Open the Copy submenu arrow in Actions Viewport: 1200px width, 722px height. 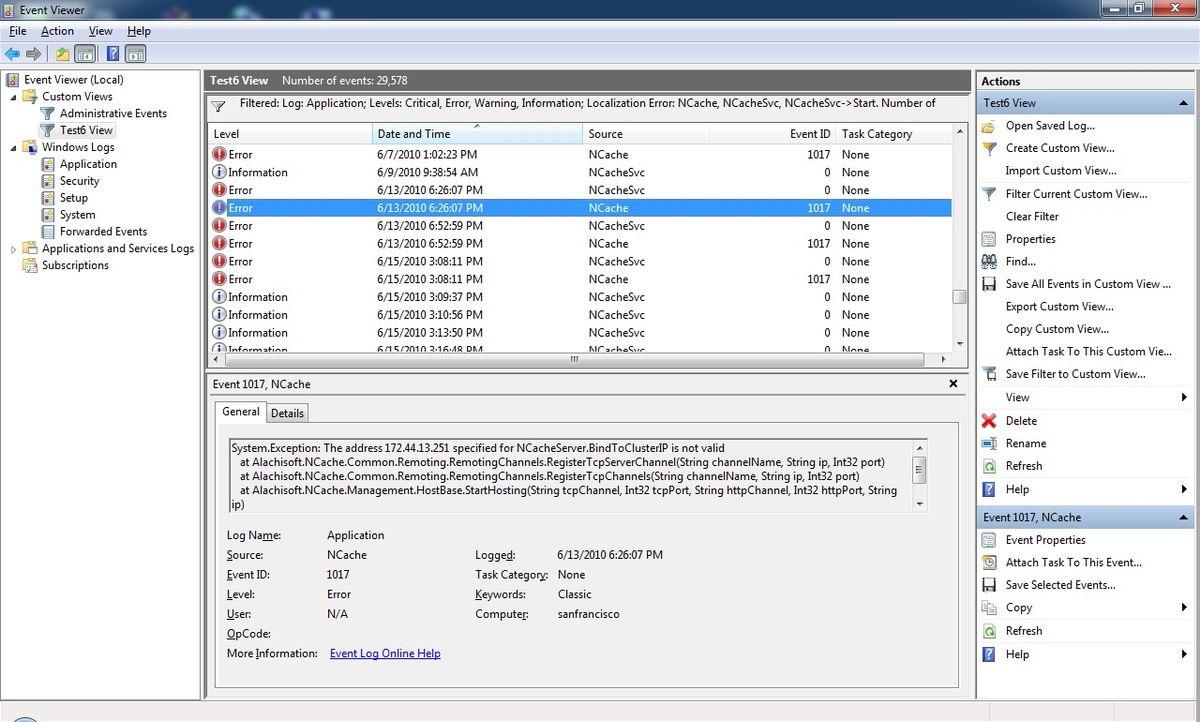[x=1184, y=608]
